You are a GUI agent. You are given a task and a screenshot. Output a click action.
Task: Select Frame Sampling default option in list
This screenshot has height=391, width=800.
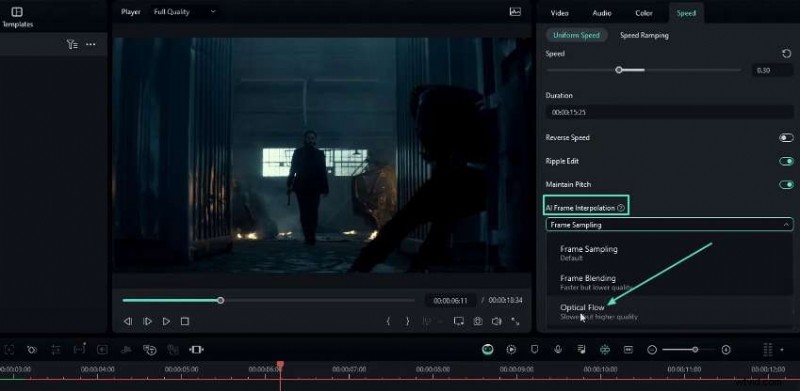669,252
